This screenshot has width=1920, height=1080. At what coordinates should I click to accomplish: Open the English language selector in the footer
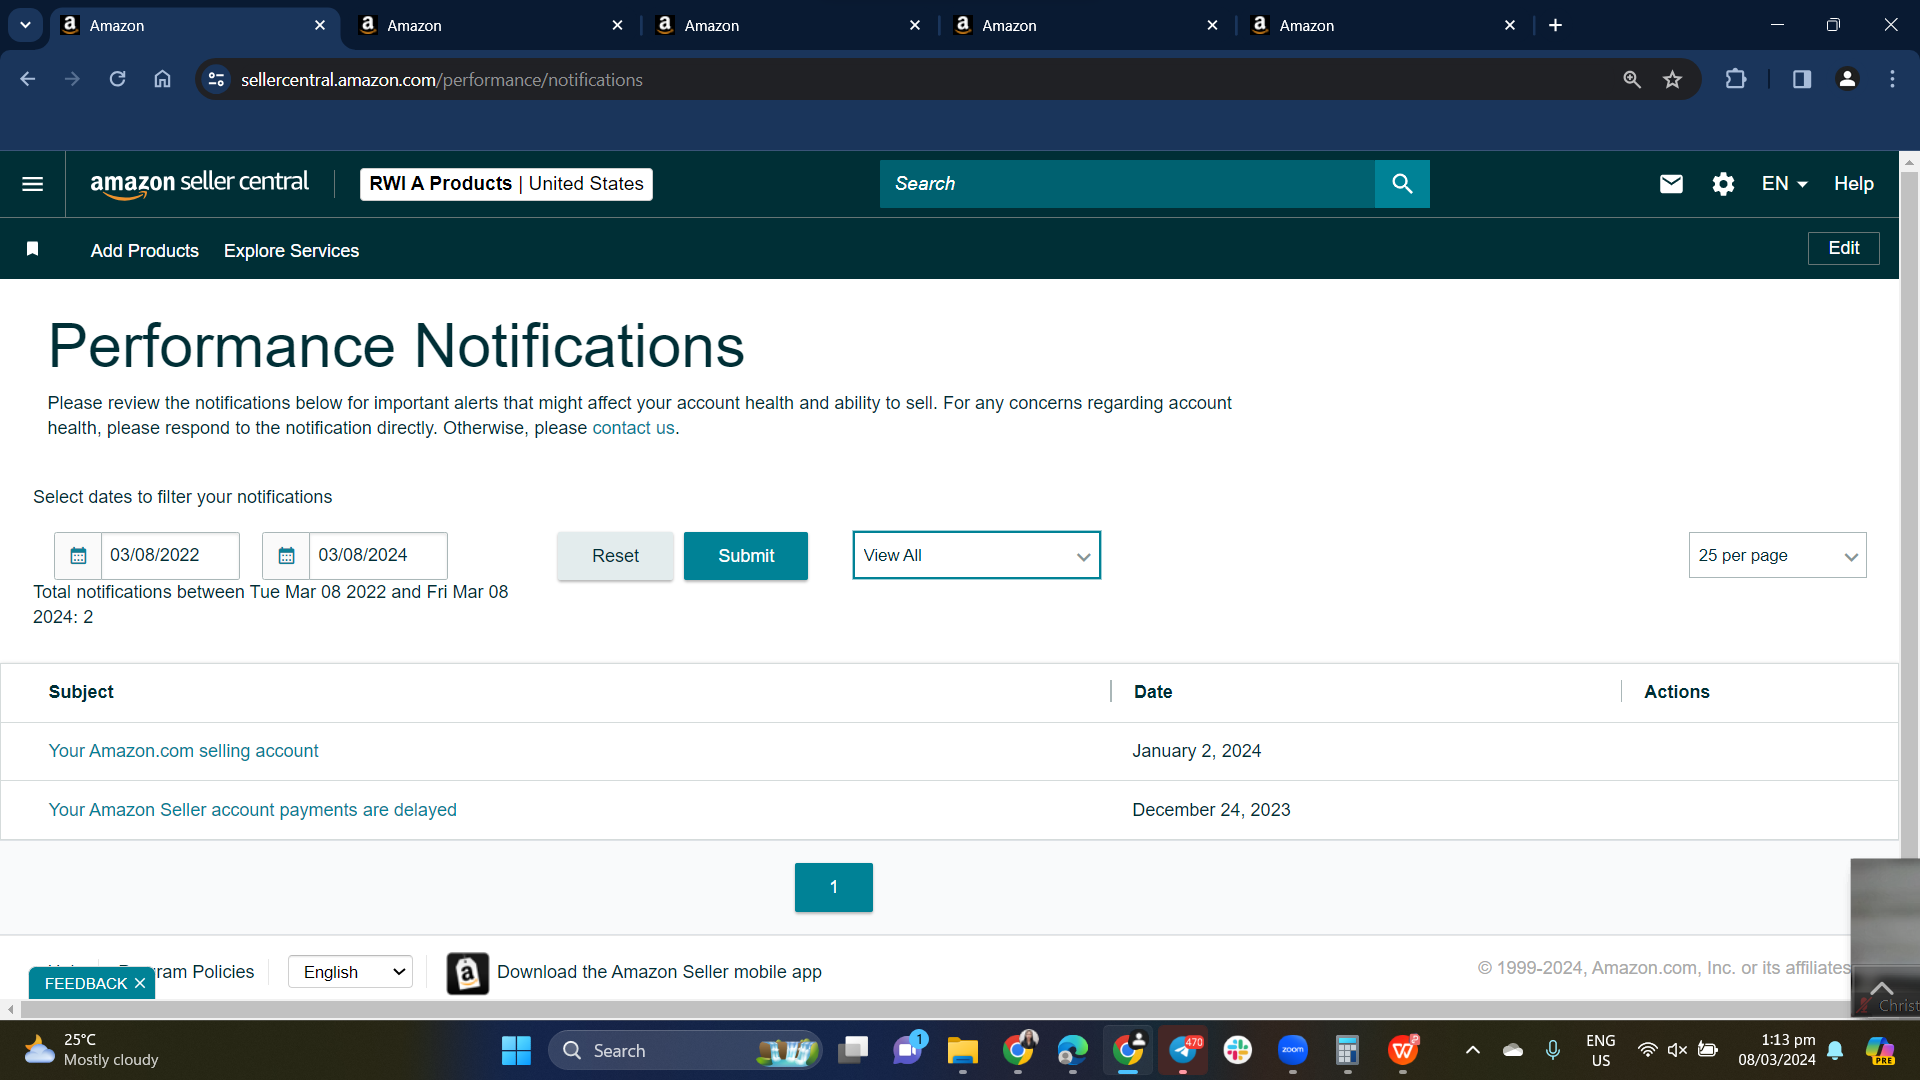[350, 972]
